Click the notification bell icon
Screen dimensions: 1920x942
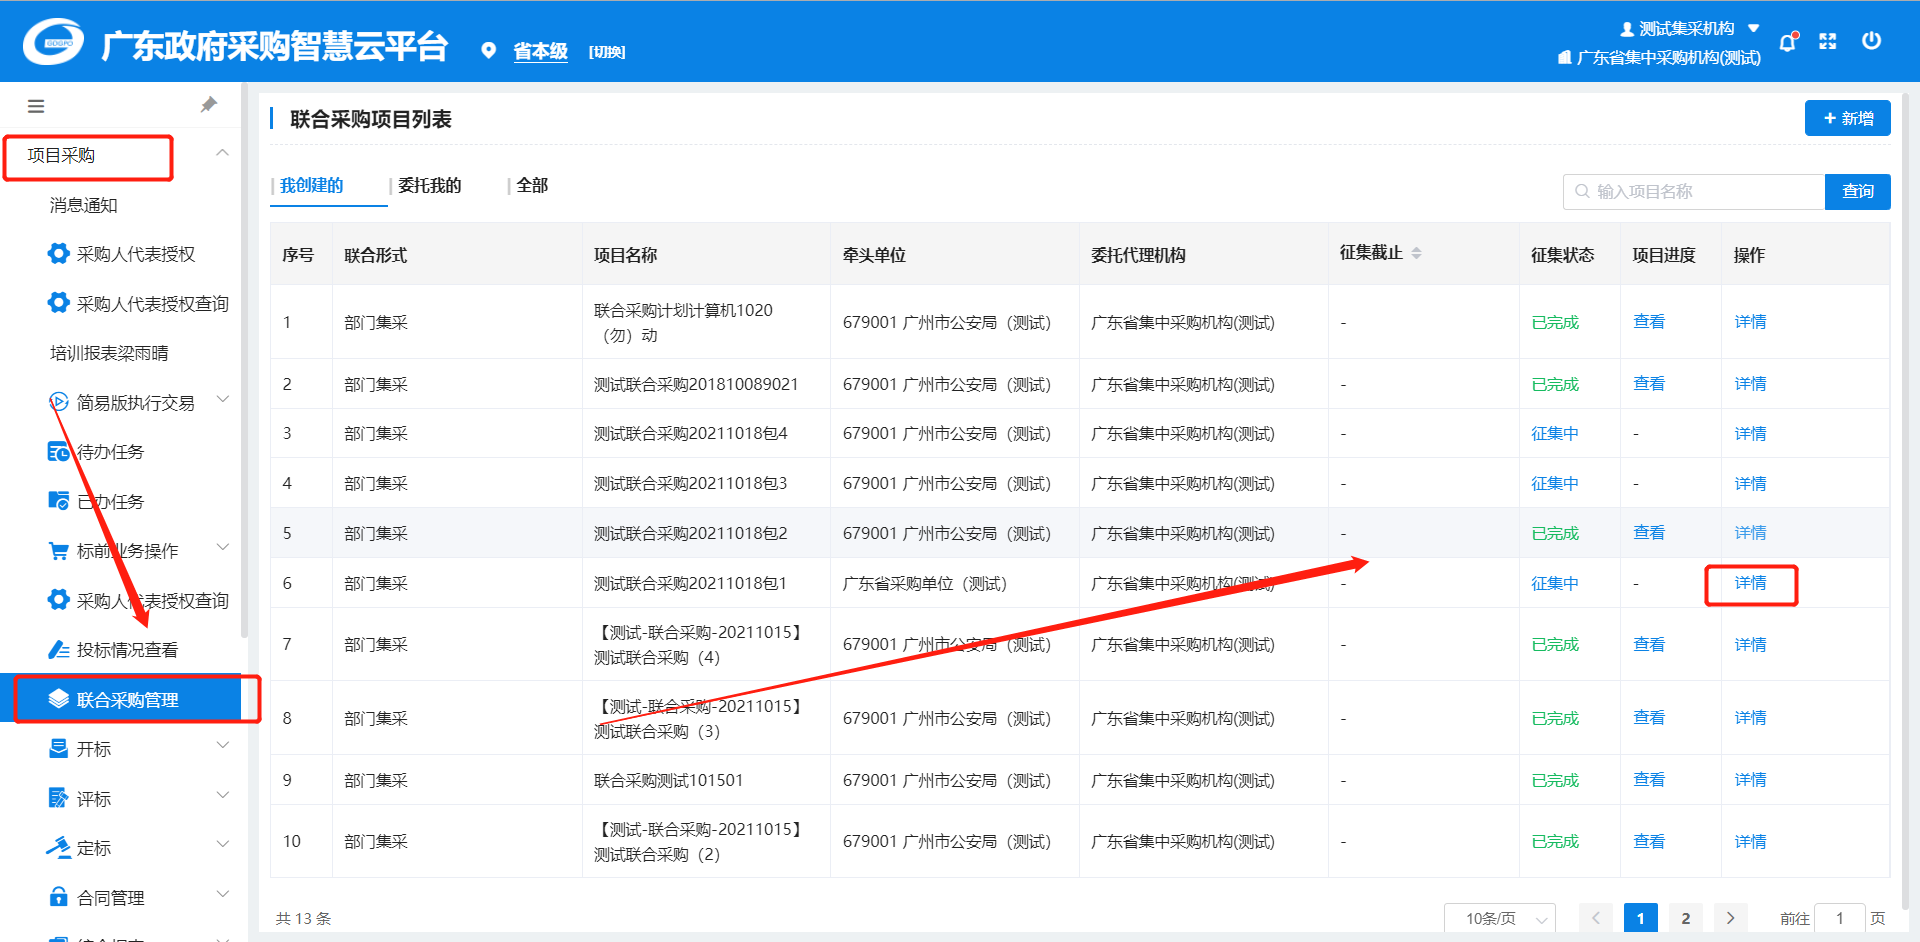[x=1787, y=42]
